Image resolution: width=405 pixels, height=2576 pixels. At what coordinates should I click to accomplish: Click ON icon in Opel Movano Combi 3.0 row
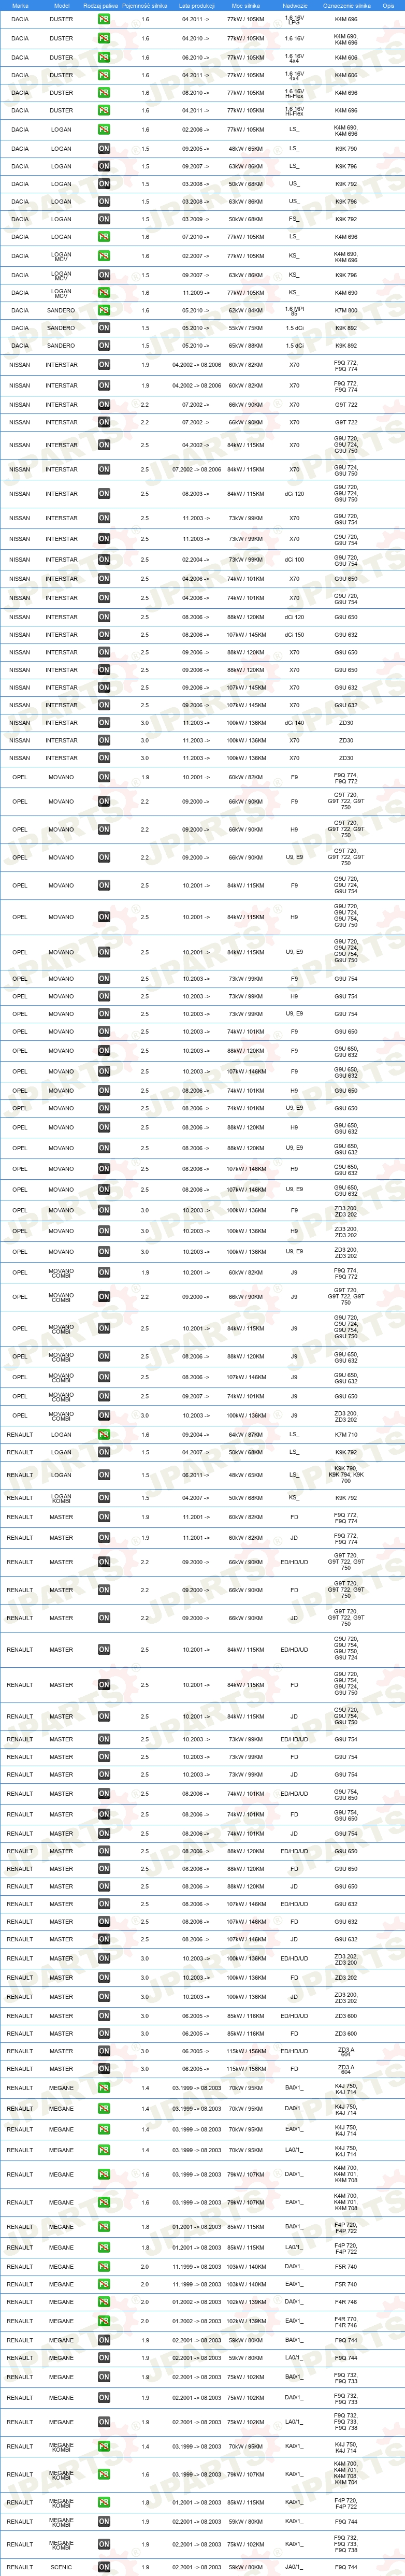(x=104, y=1415)
